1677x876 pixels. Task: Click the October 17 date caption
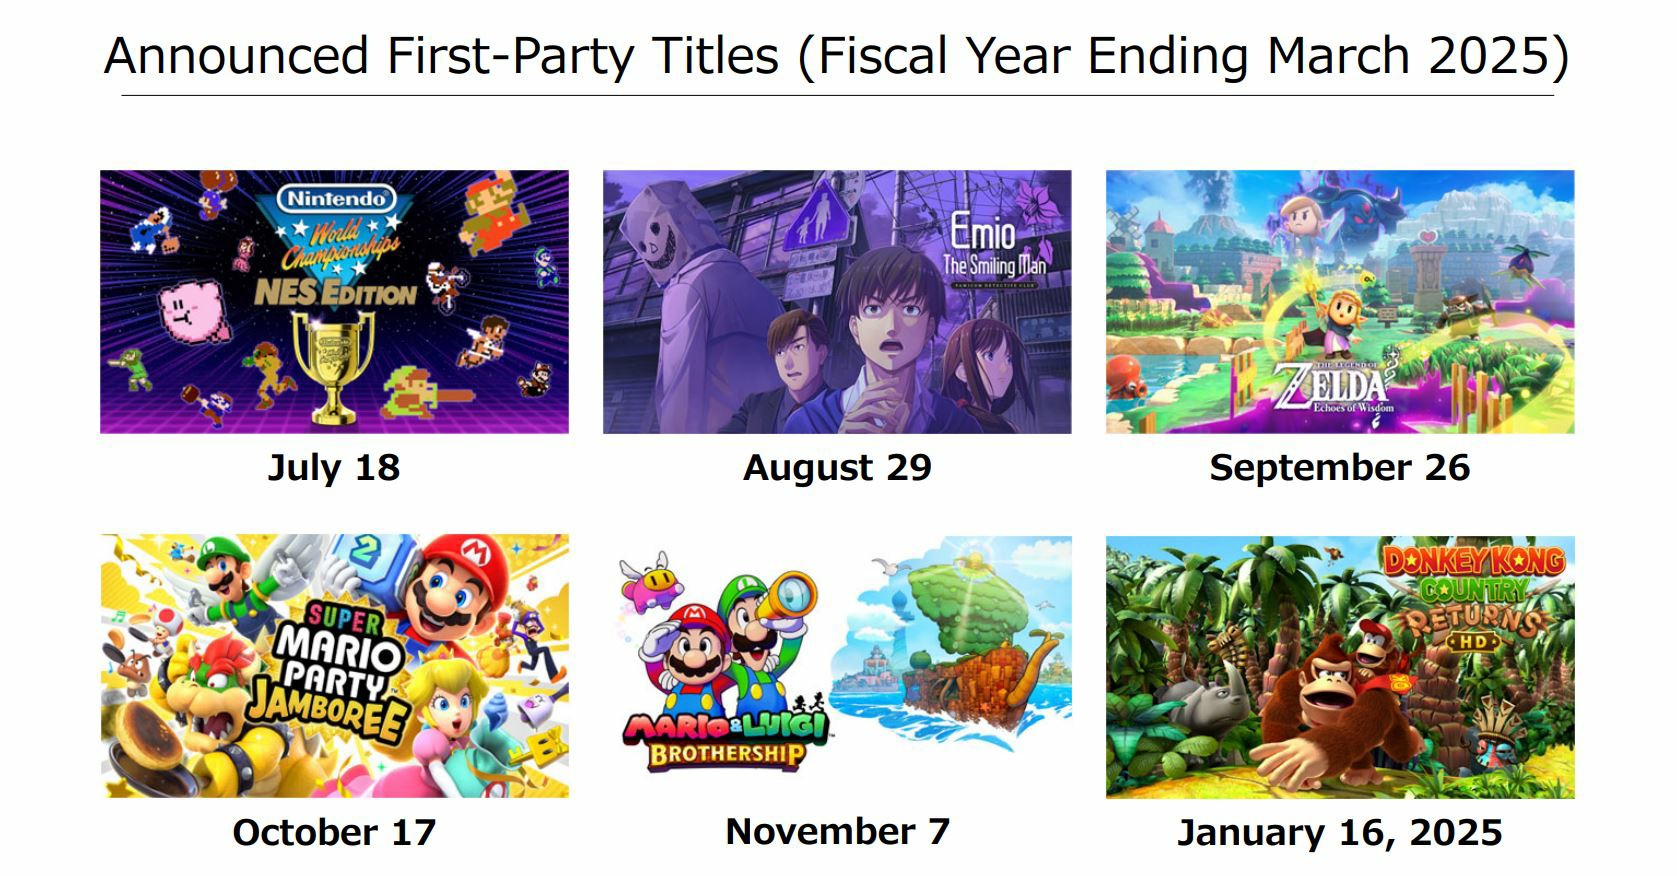[334, 832]
